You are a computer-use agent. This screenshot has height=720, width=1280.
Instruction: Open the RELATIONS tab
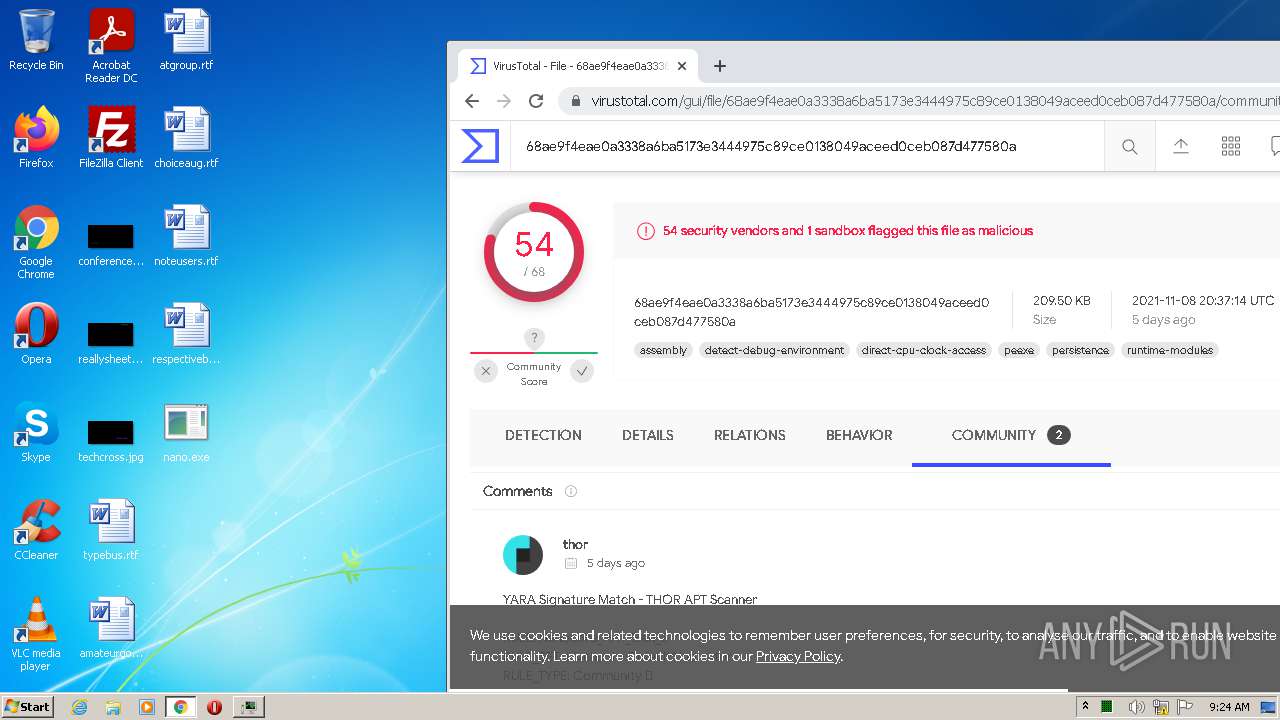pos(750,435)
